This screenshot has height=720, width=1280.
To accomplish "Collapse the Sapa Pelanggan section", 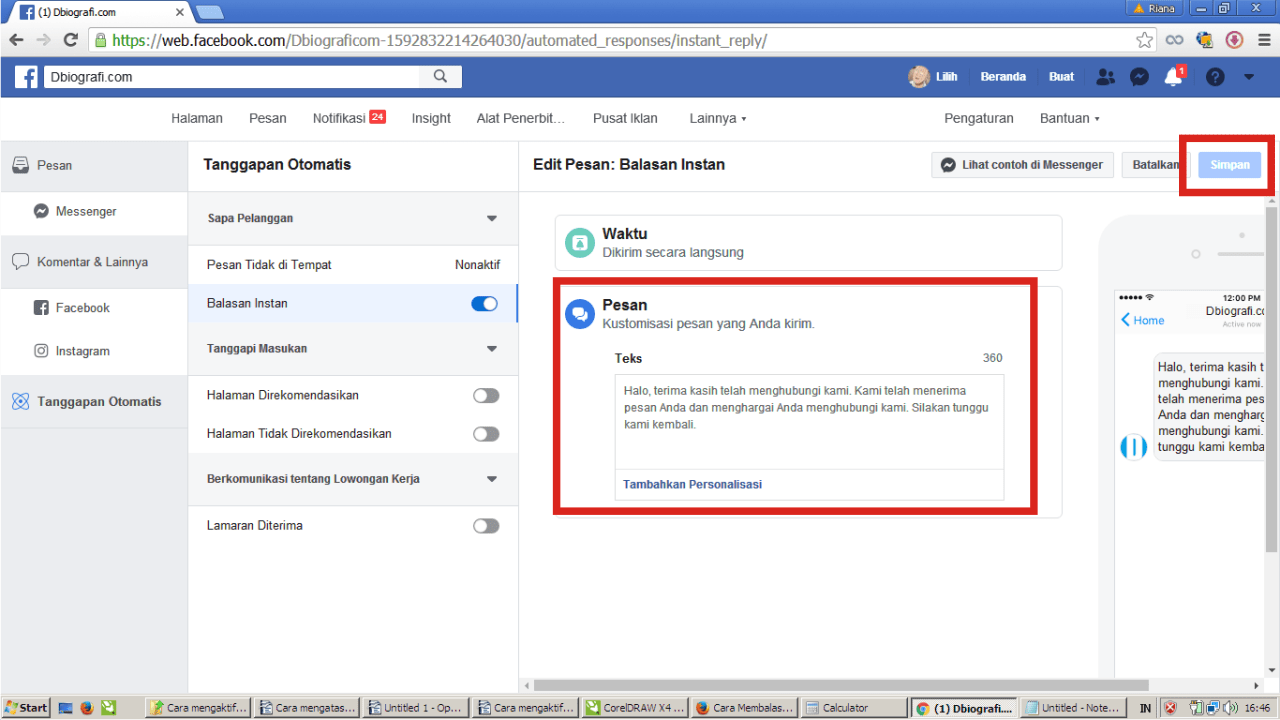I will 491,218.
